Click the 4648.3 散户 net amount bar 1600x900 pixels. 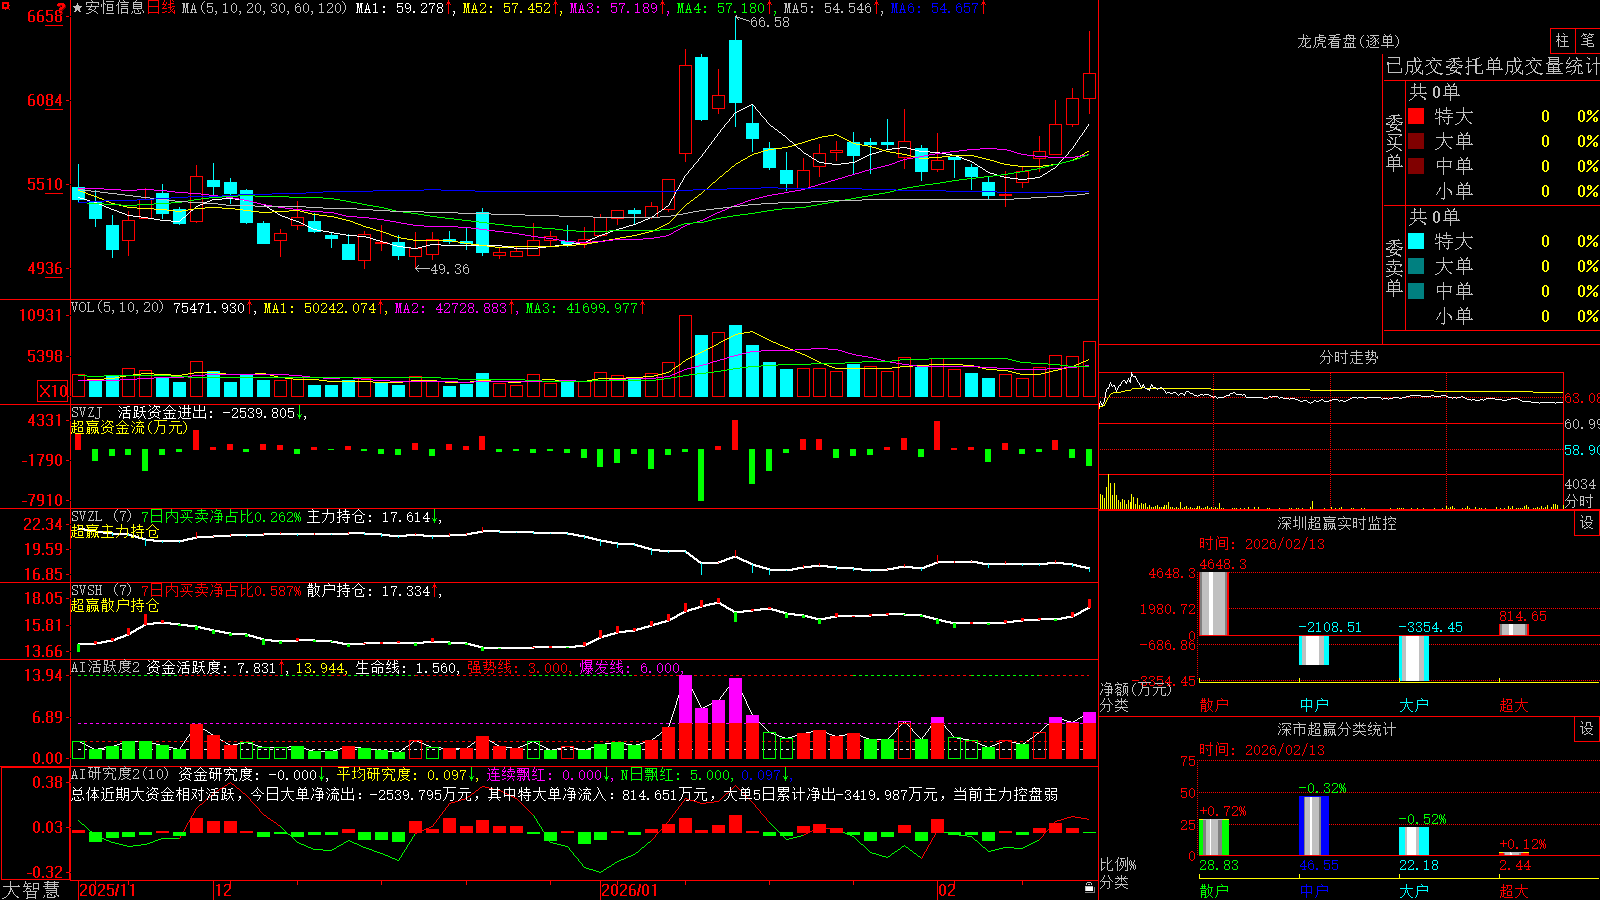pyautogui.click(x=1214, y=604)
